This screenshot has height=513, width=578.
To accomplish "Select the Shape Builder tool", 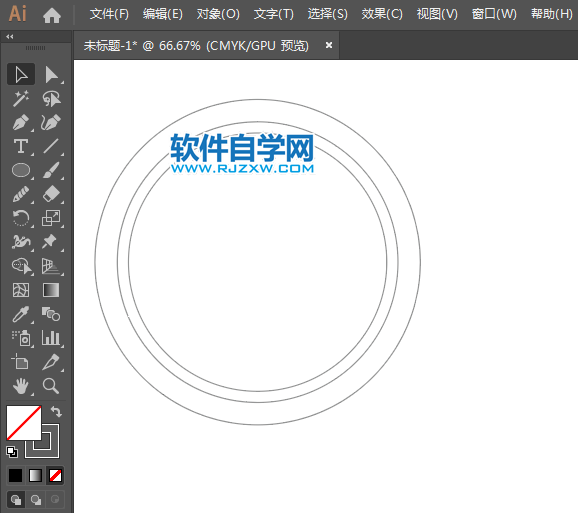I will 21,266.
